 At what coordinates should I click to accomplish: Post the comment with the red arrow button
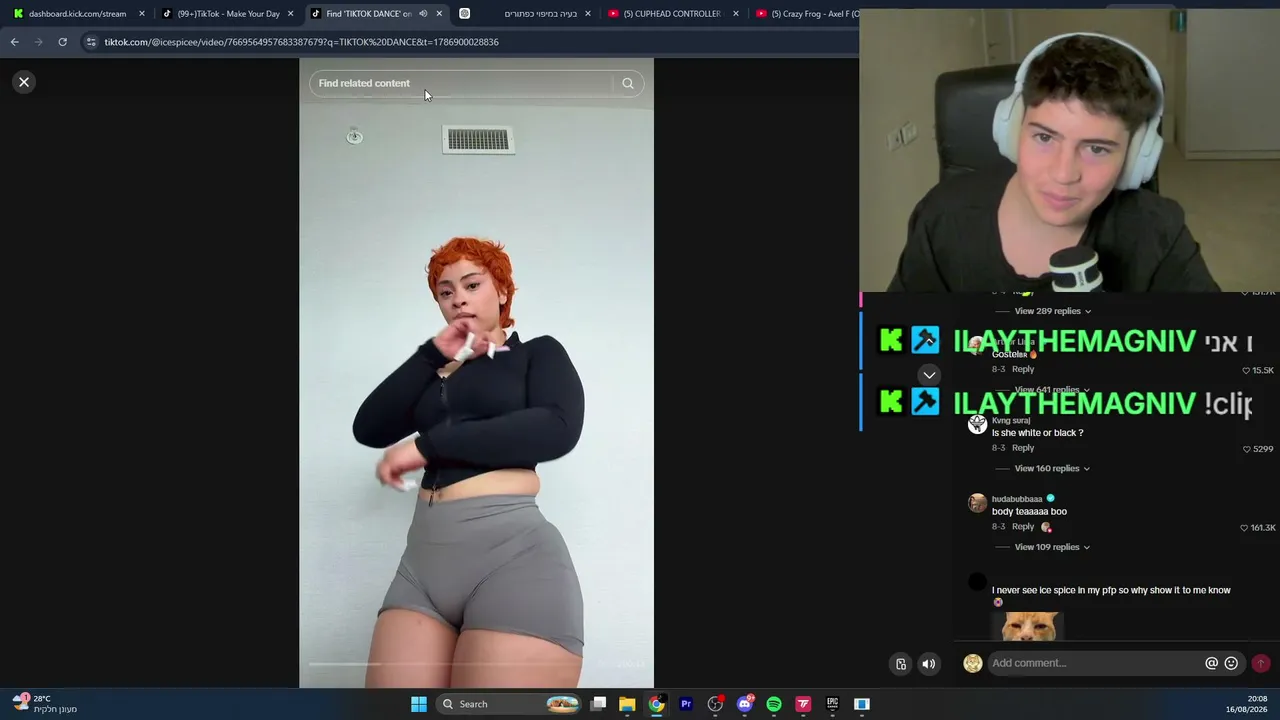(x=1261, y=663)
